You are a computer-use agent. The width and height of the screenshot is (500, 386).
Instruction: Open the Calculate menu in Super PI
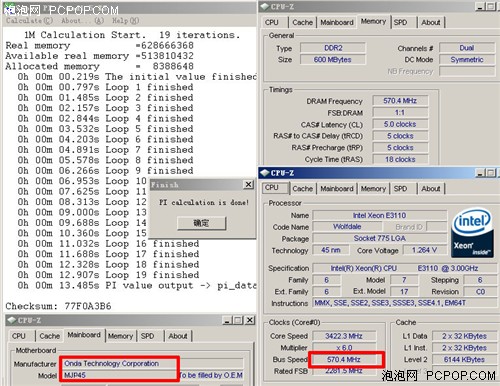29,21
